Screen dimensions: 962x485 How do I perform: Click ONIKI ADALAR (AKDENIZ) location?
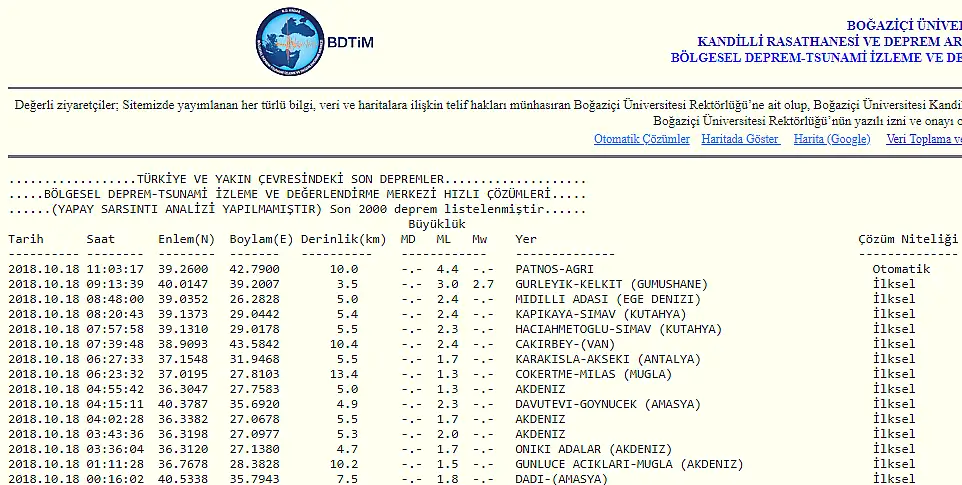pos(593,449)
